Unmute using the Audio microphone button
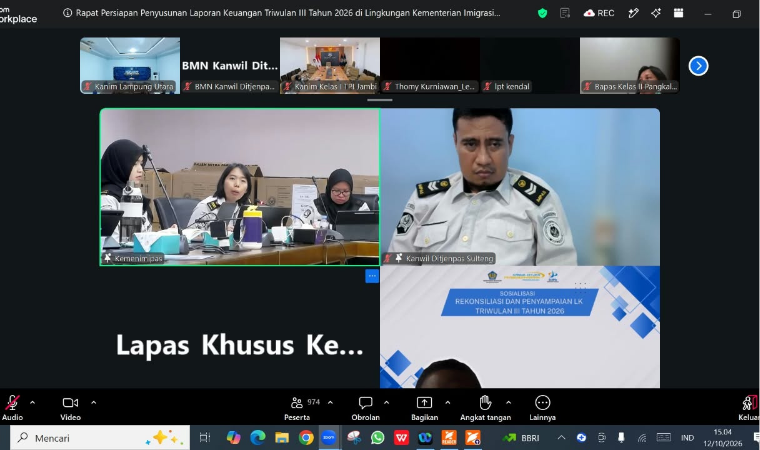 (12, 408)
